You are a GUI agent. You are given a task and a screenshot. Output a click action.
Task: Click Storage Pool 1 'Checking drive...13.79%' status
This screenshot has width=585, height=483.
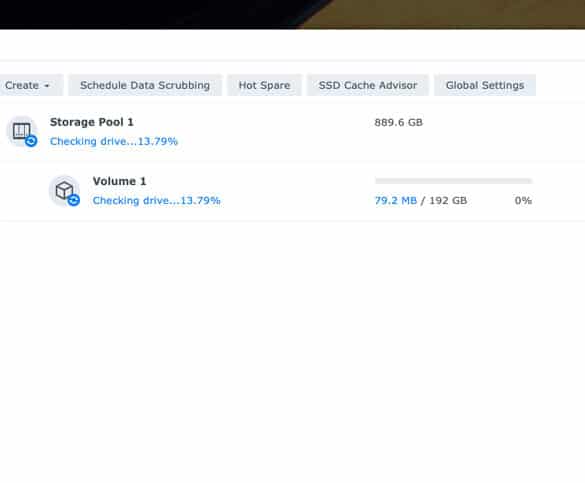(x=114, y=141)
